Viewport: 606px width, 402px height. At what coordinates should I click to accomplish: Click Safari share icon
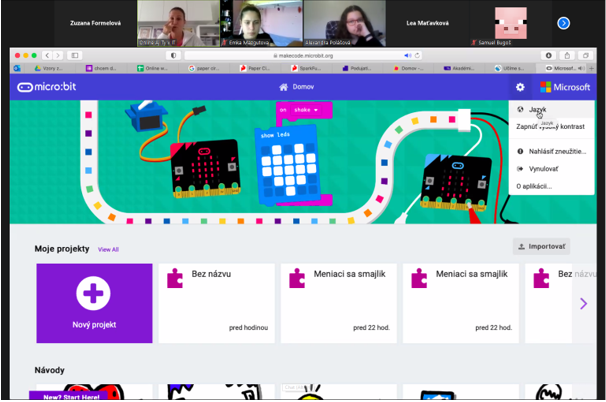(567, 56)
